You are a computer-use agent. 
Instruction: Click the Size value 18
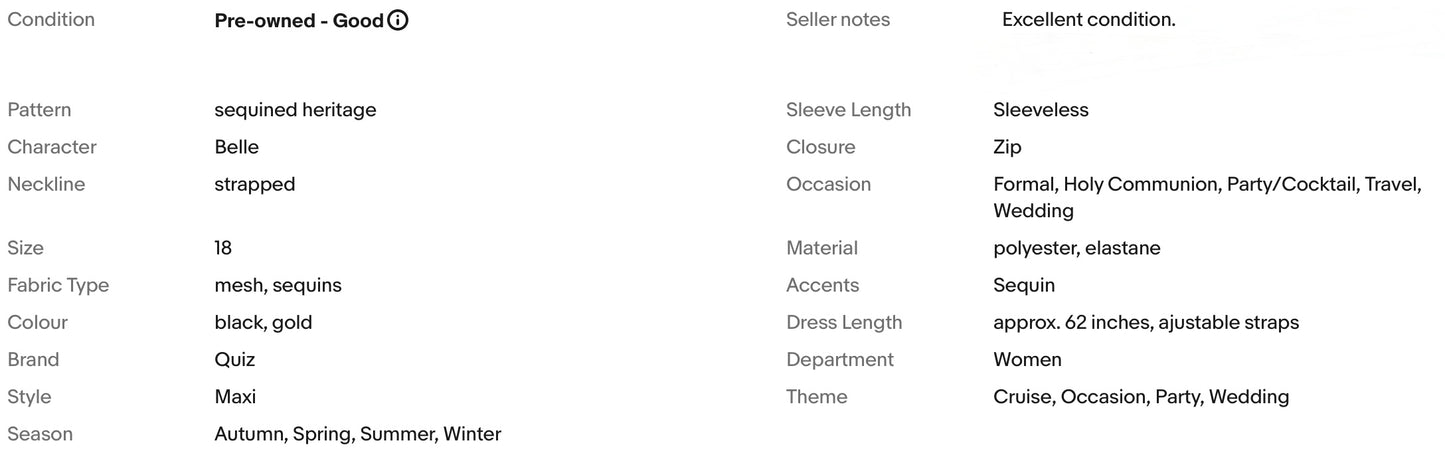223,248
